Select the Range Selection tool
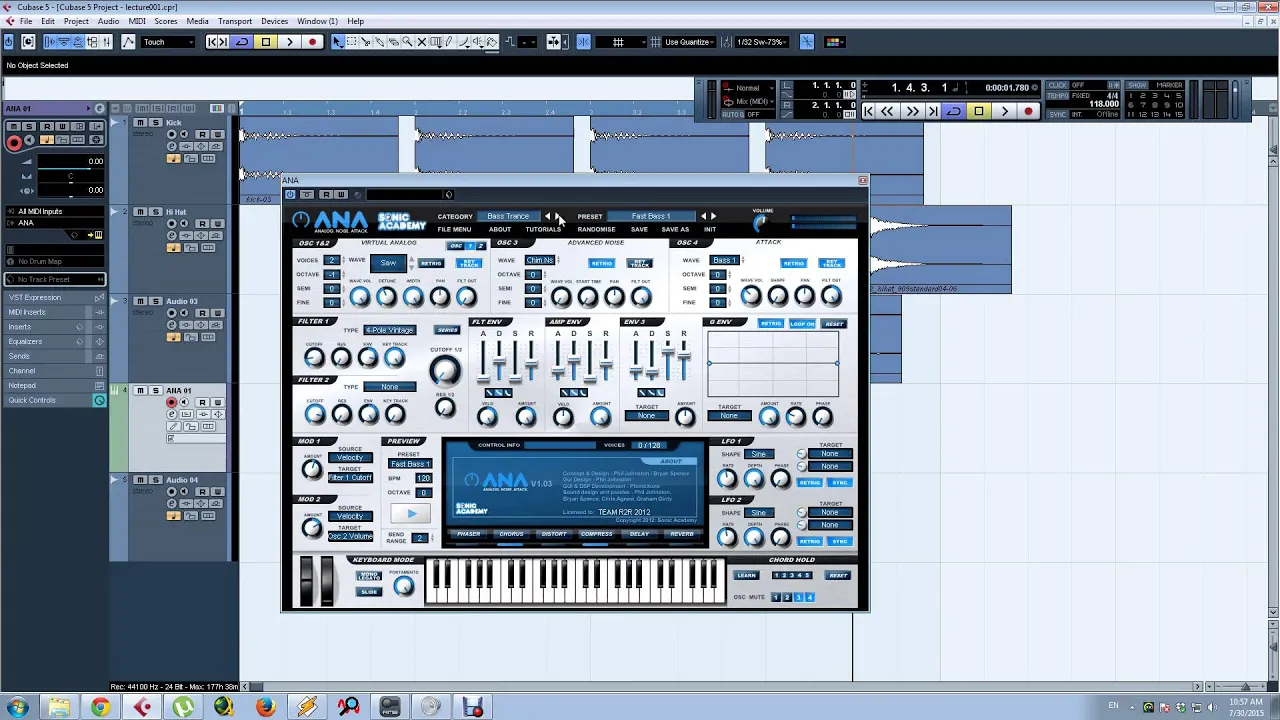Image resolution: width=1280 pixels, height=720 pixels. click(x=352, y=42)
